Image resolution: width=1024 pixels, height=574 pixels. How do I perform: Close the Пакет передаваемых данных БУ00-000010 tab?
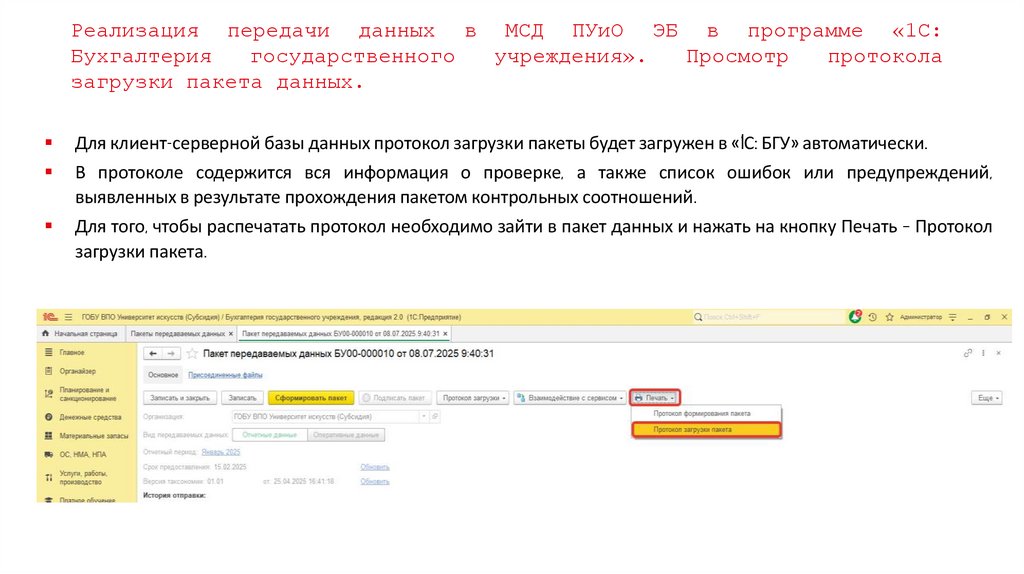point(445,334)
